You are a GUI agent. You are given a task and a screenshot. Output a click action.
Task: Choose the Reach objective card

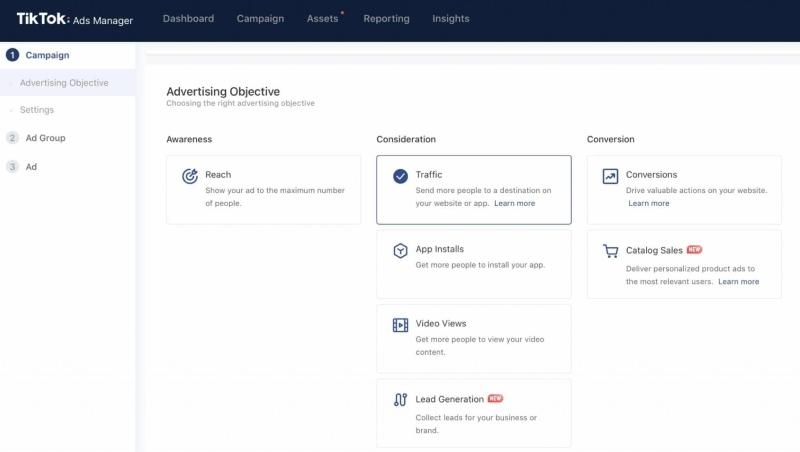point(263,190)
